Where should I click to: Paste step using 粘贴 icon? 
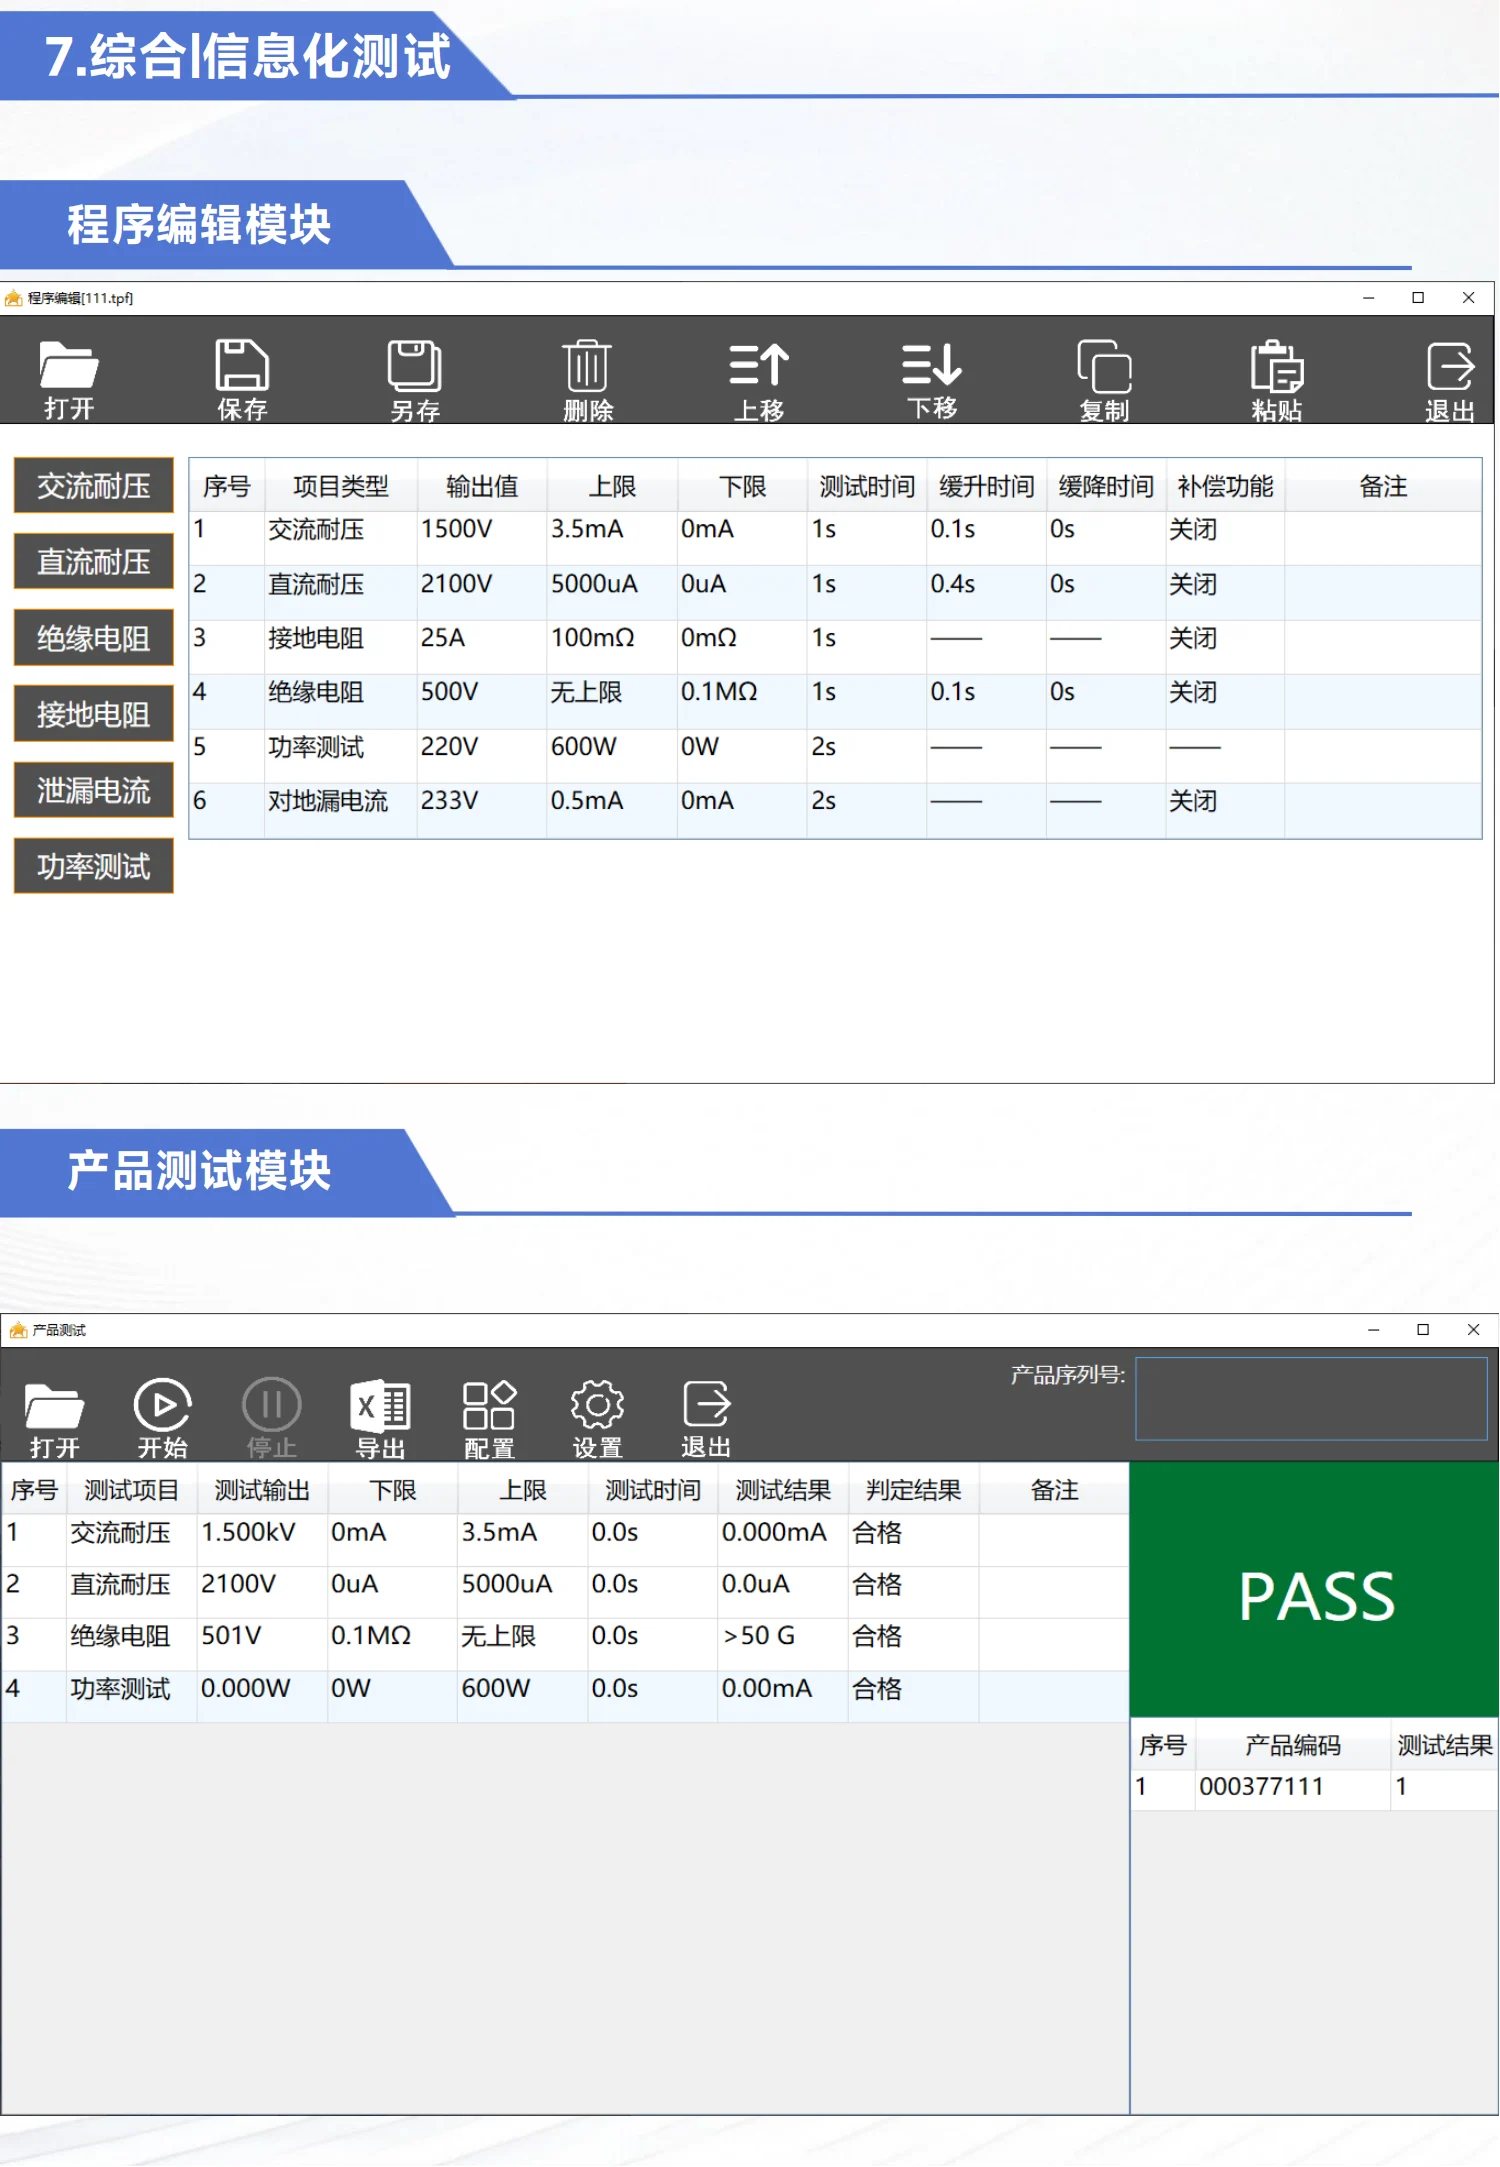pyautogui.click(x=1277, y=377)
